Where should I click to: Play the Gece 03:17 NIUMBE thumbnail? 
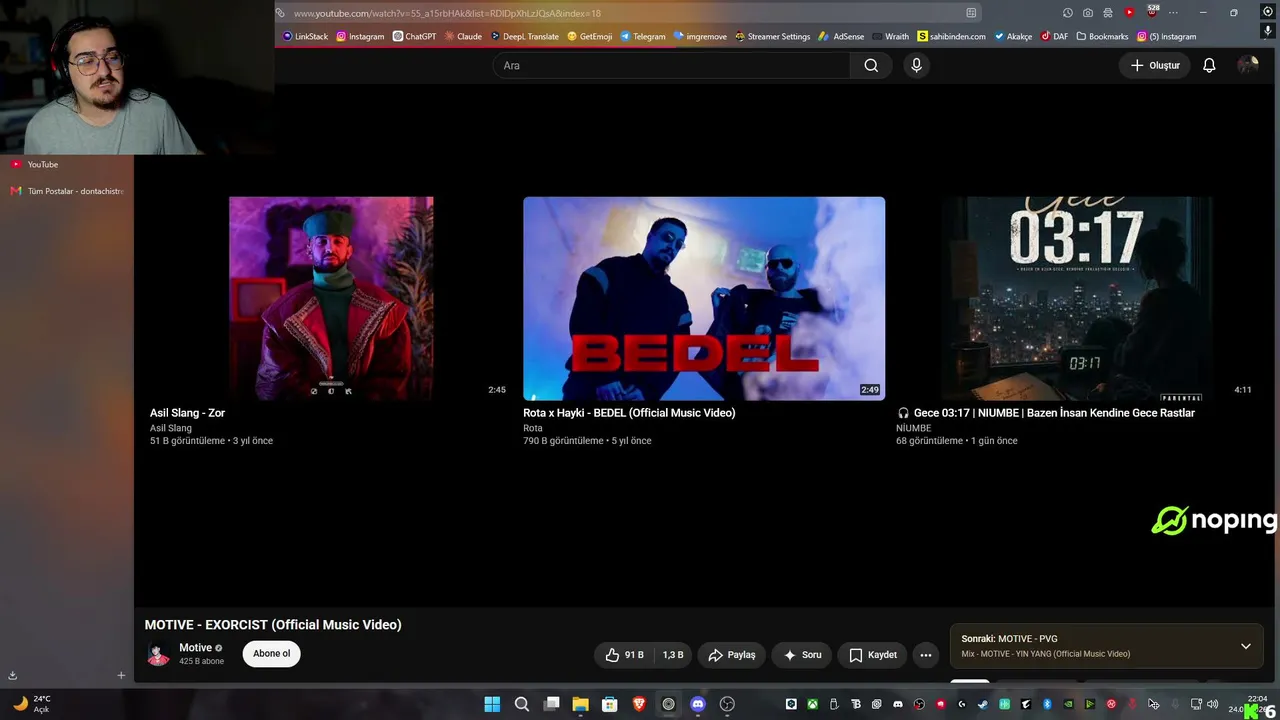coord(1076,298)
